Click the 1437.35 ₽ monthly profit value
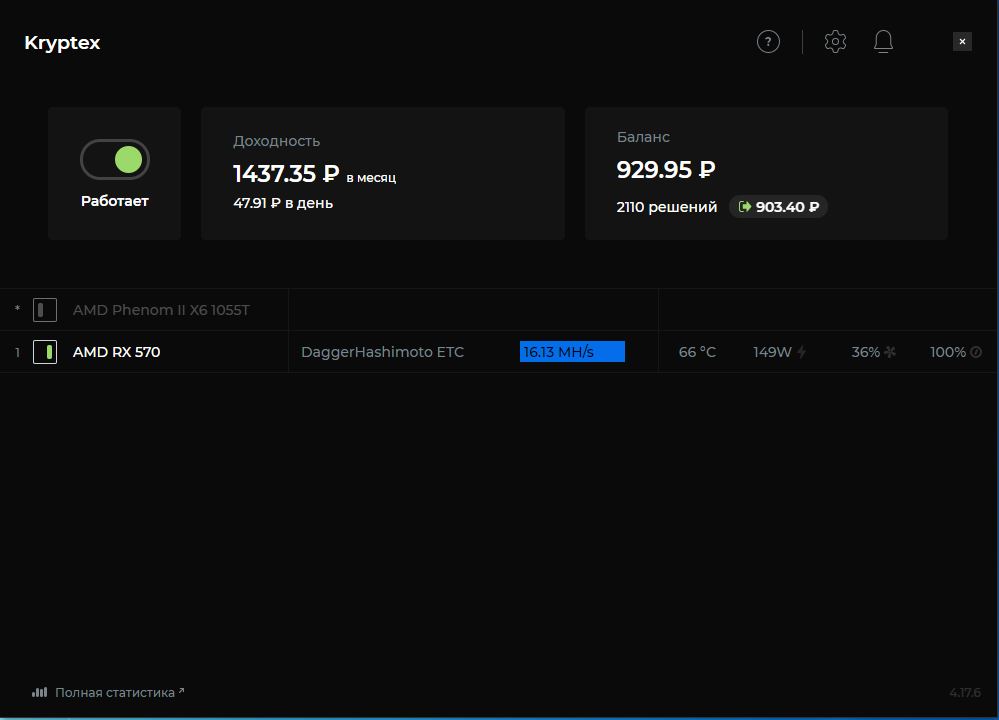Viewport: 999px width, 720px height. tap(286, 173)
